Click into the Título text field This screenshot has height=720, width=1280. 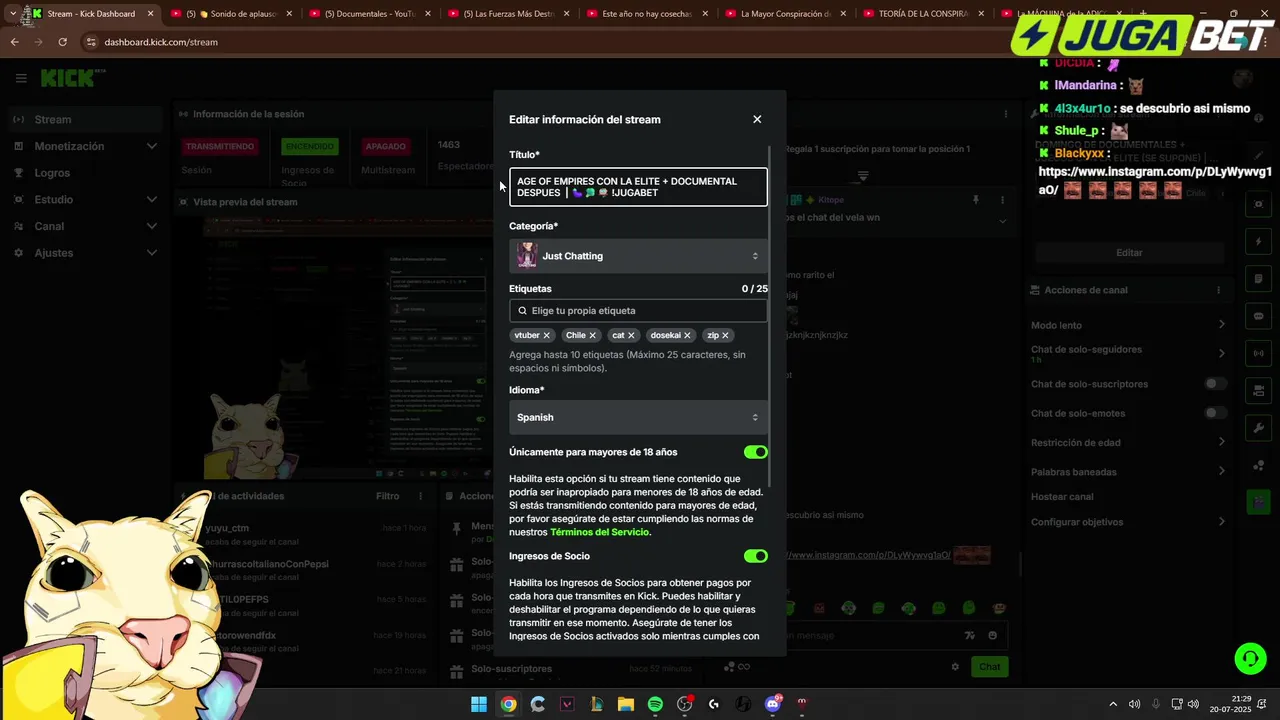tap(638, 187)
